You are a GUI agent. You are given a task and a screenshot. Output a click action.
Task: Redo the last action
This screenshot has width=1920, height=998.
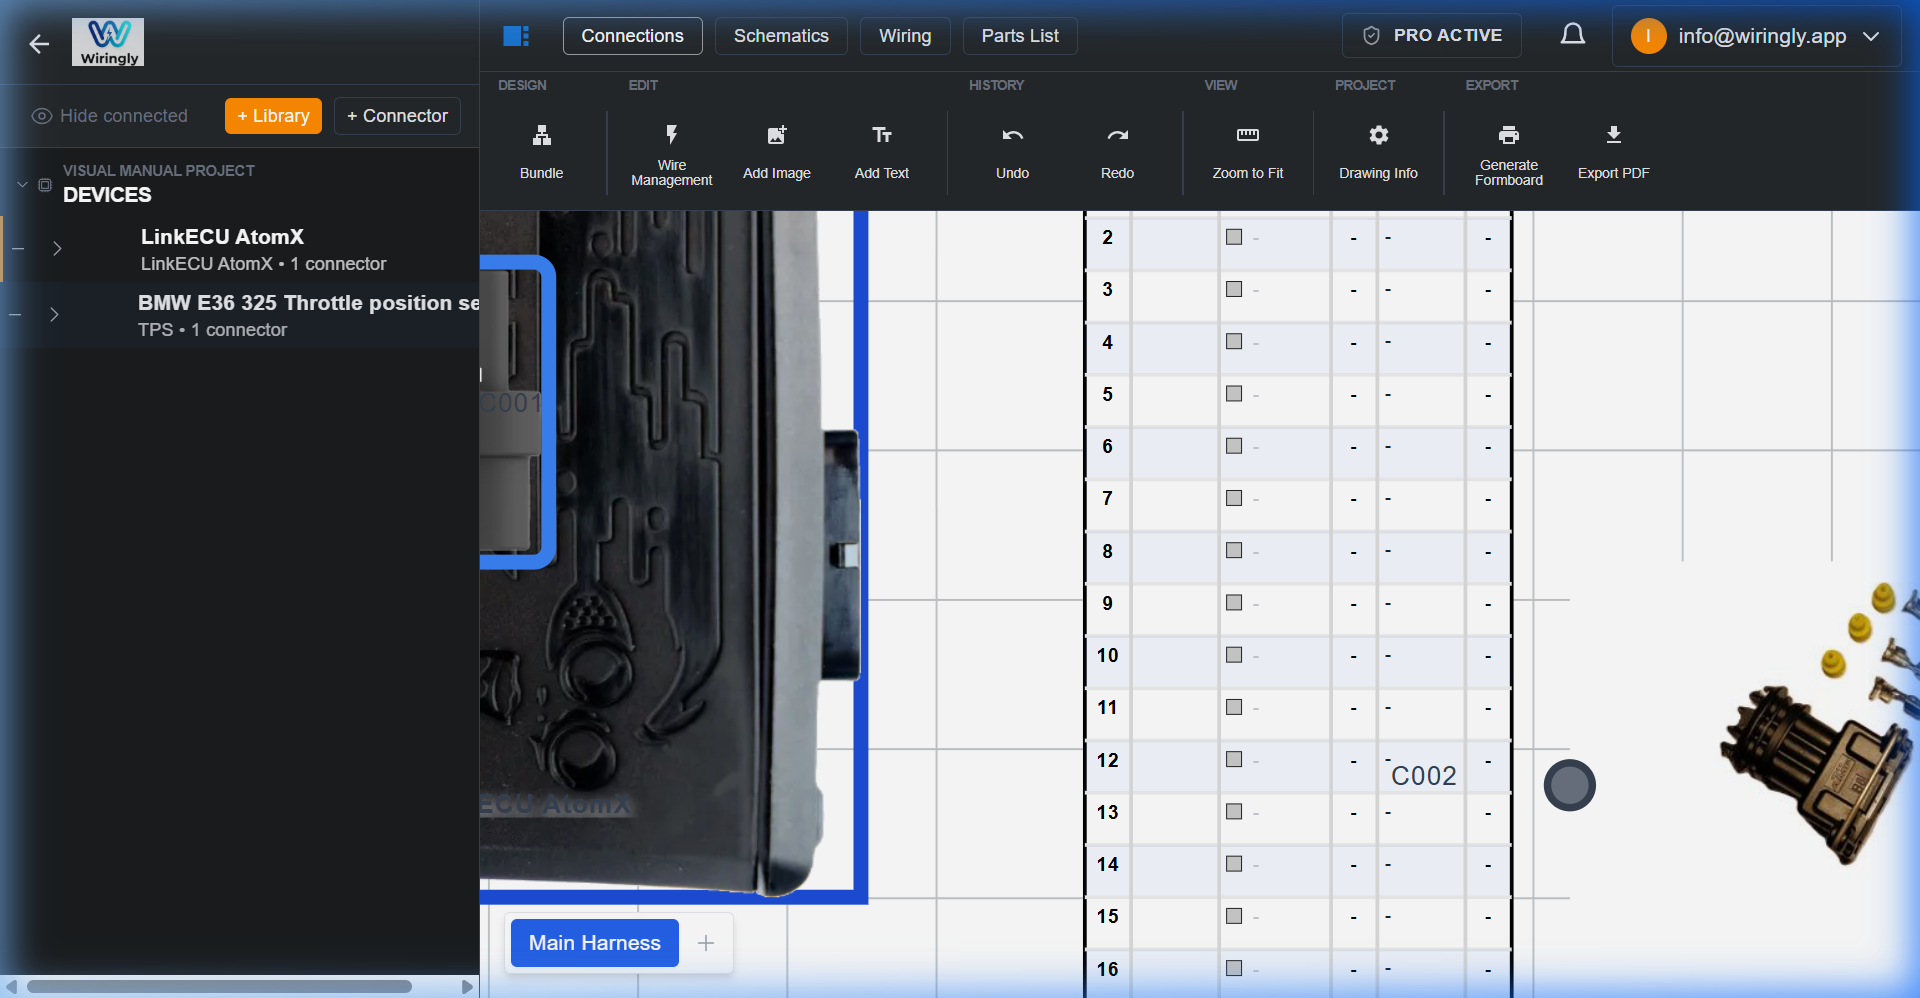tap(1117, 152)
